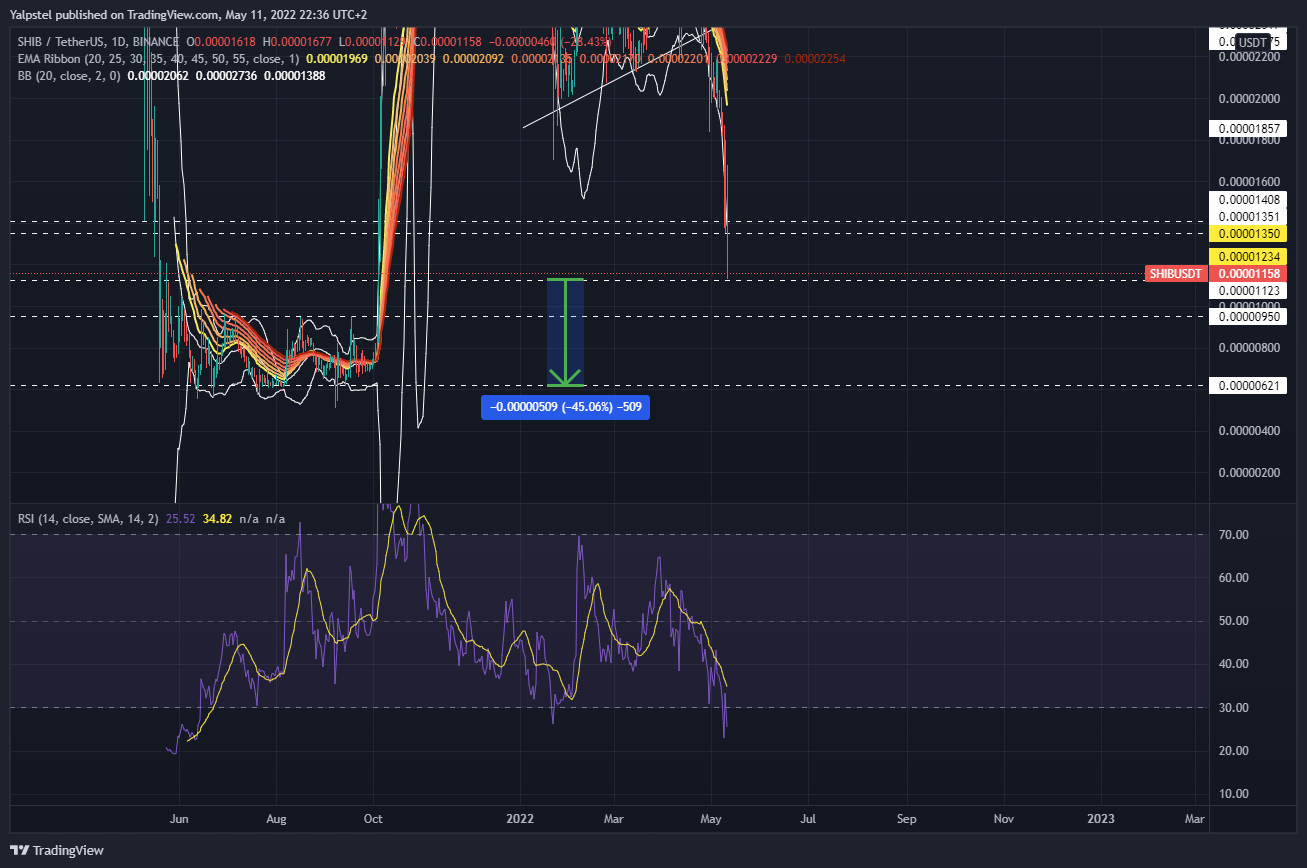
Task: Click the 0.00000800 price axis tick
Action: 1248,348
